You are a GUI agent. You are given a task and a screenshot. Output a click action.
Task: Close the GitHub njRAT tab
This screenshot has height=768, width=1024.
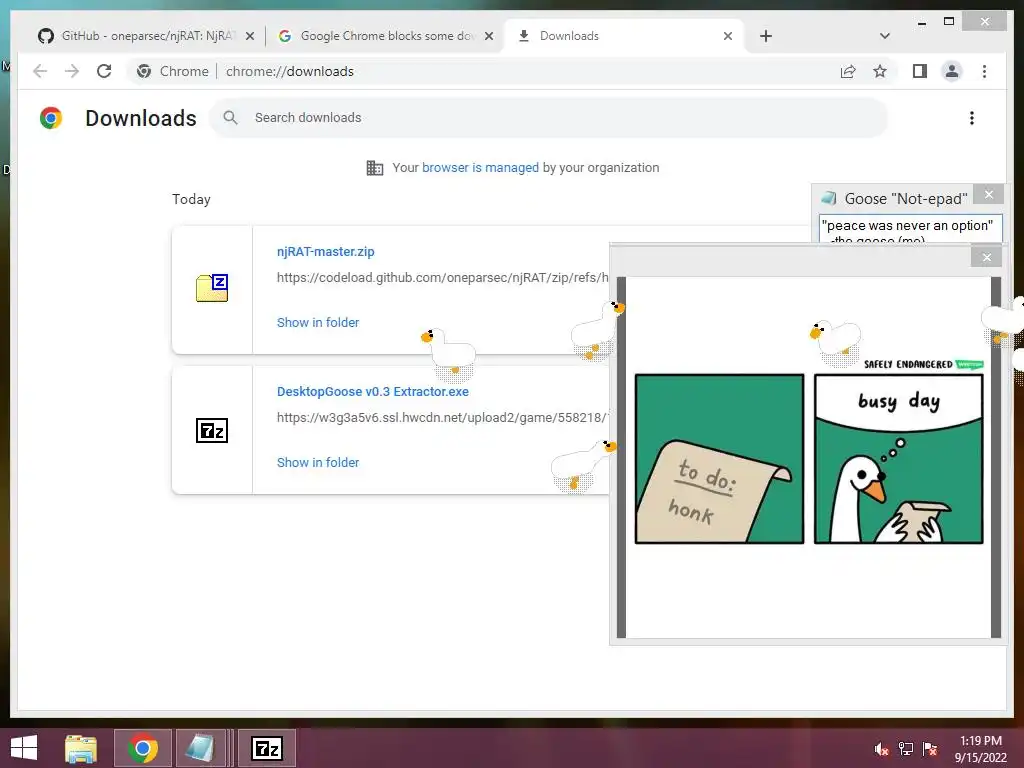(249, 36)
